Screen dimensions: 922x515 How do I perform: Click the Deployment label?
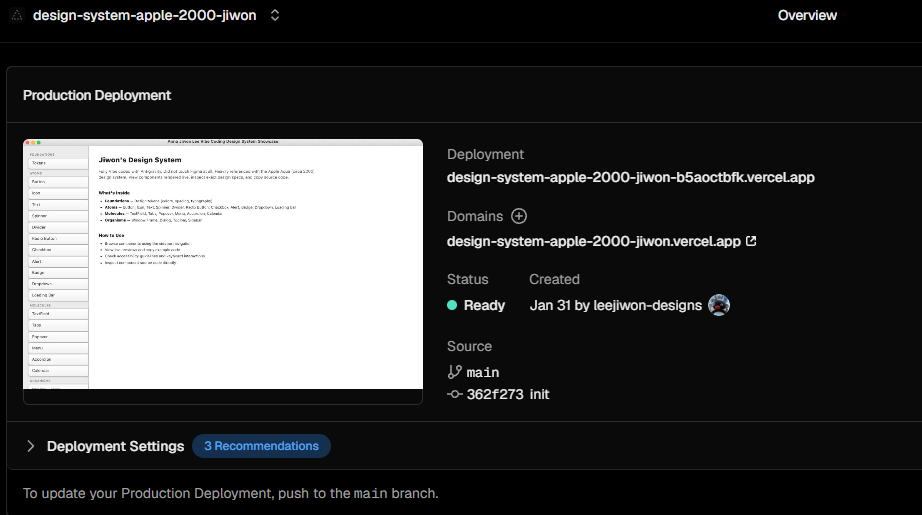pyautogui.click(x=485, y=154)
